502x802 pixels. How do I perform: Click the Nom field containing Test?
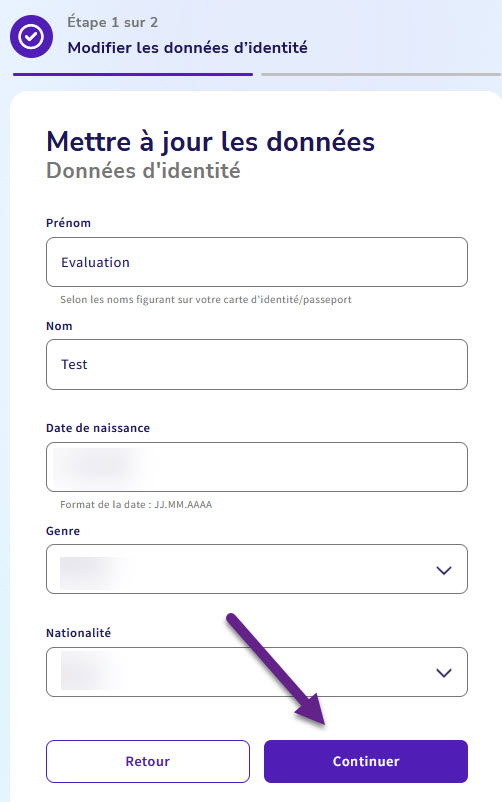point(257,364)
